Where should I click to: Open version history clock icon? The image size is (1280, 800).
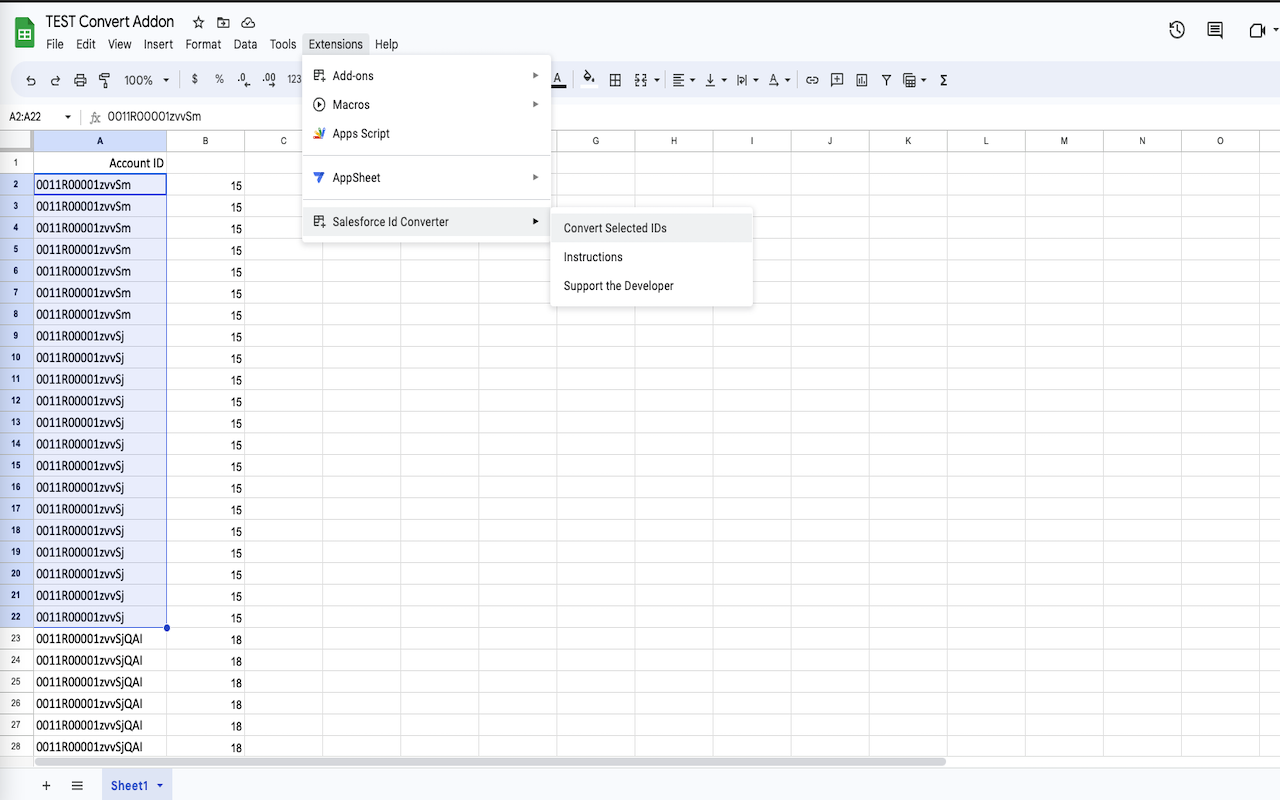click(1177, 30)
